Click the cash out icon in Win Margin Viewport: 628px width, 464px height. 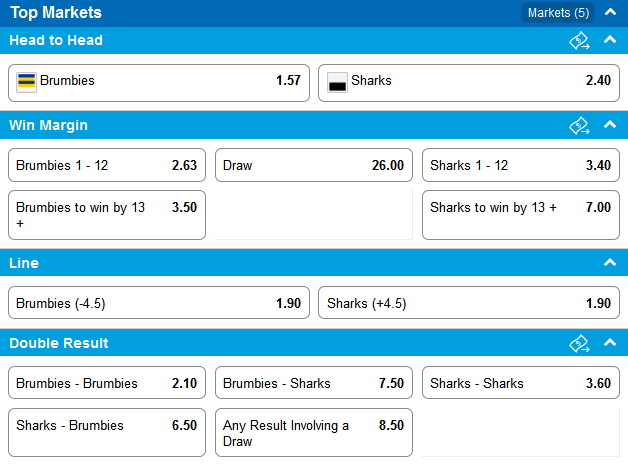579,125
